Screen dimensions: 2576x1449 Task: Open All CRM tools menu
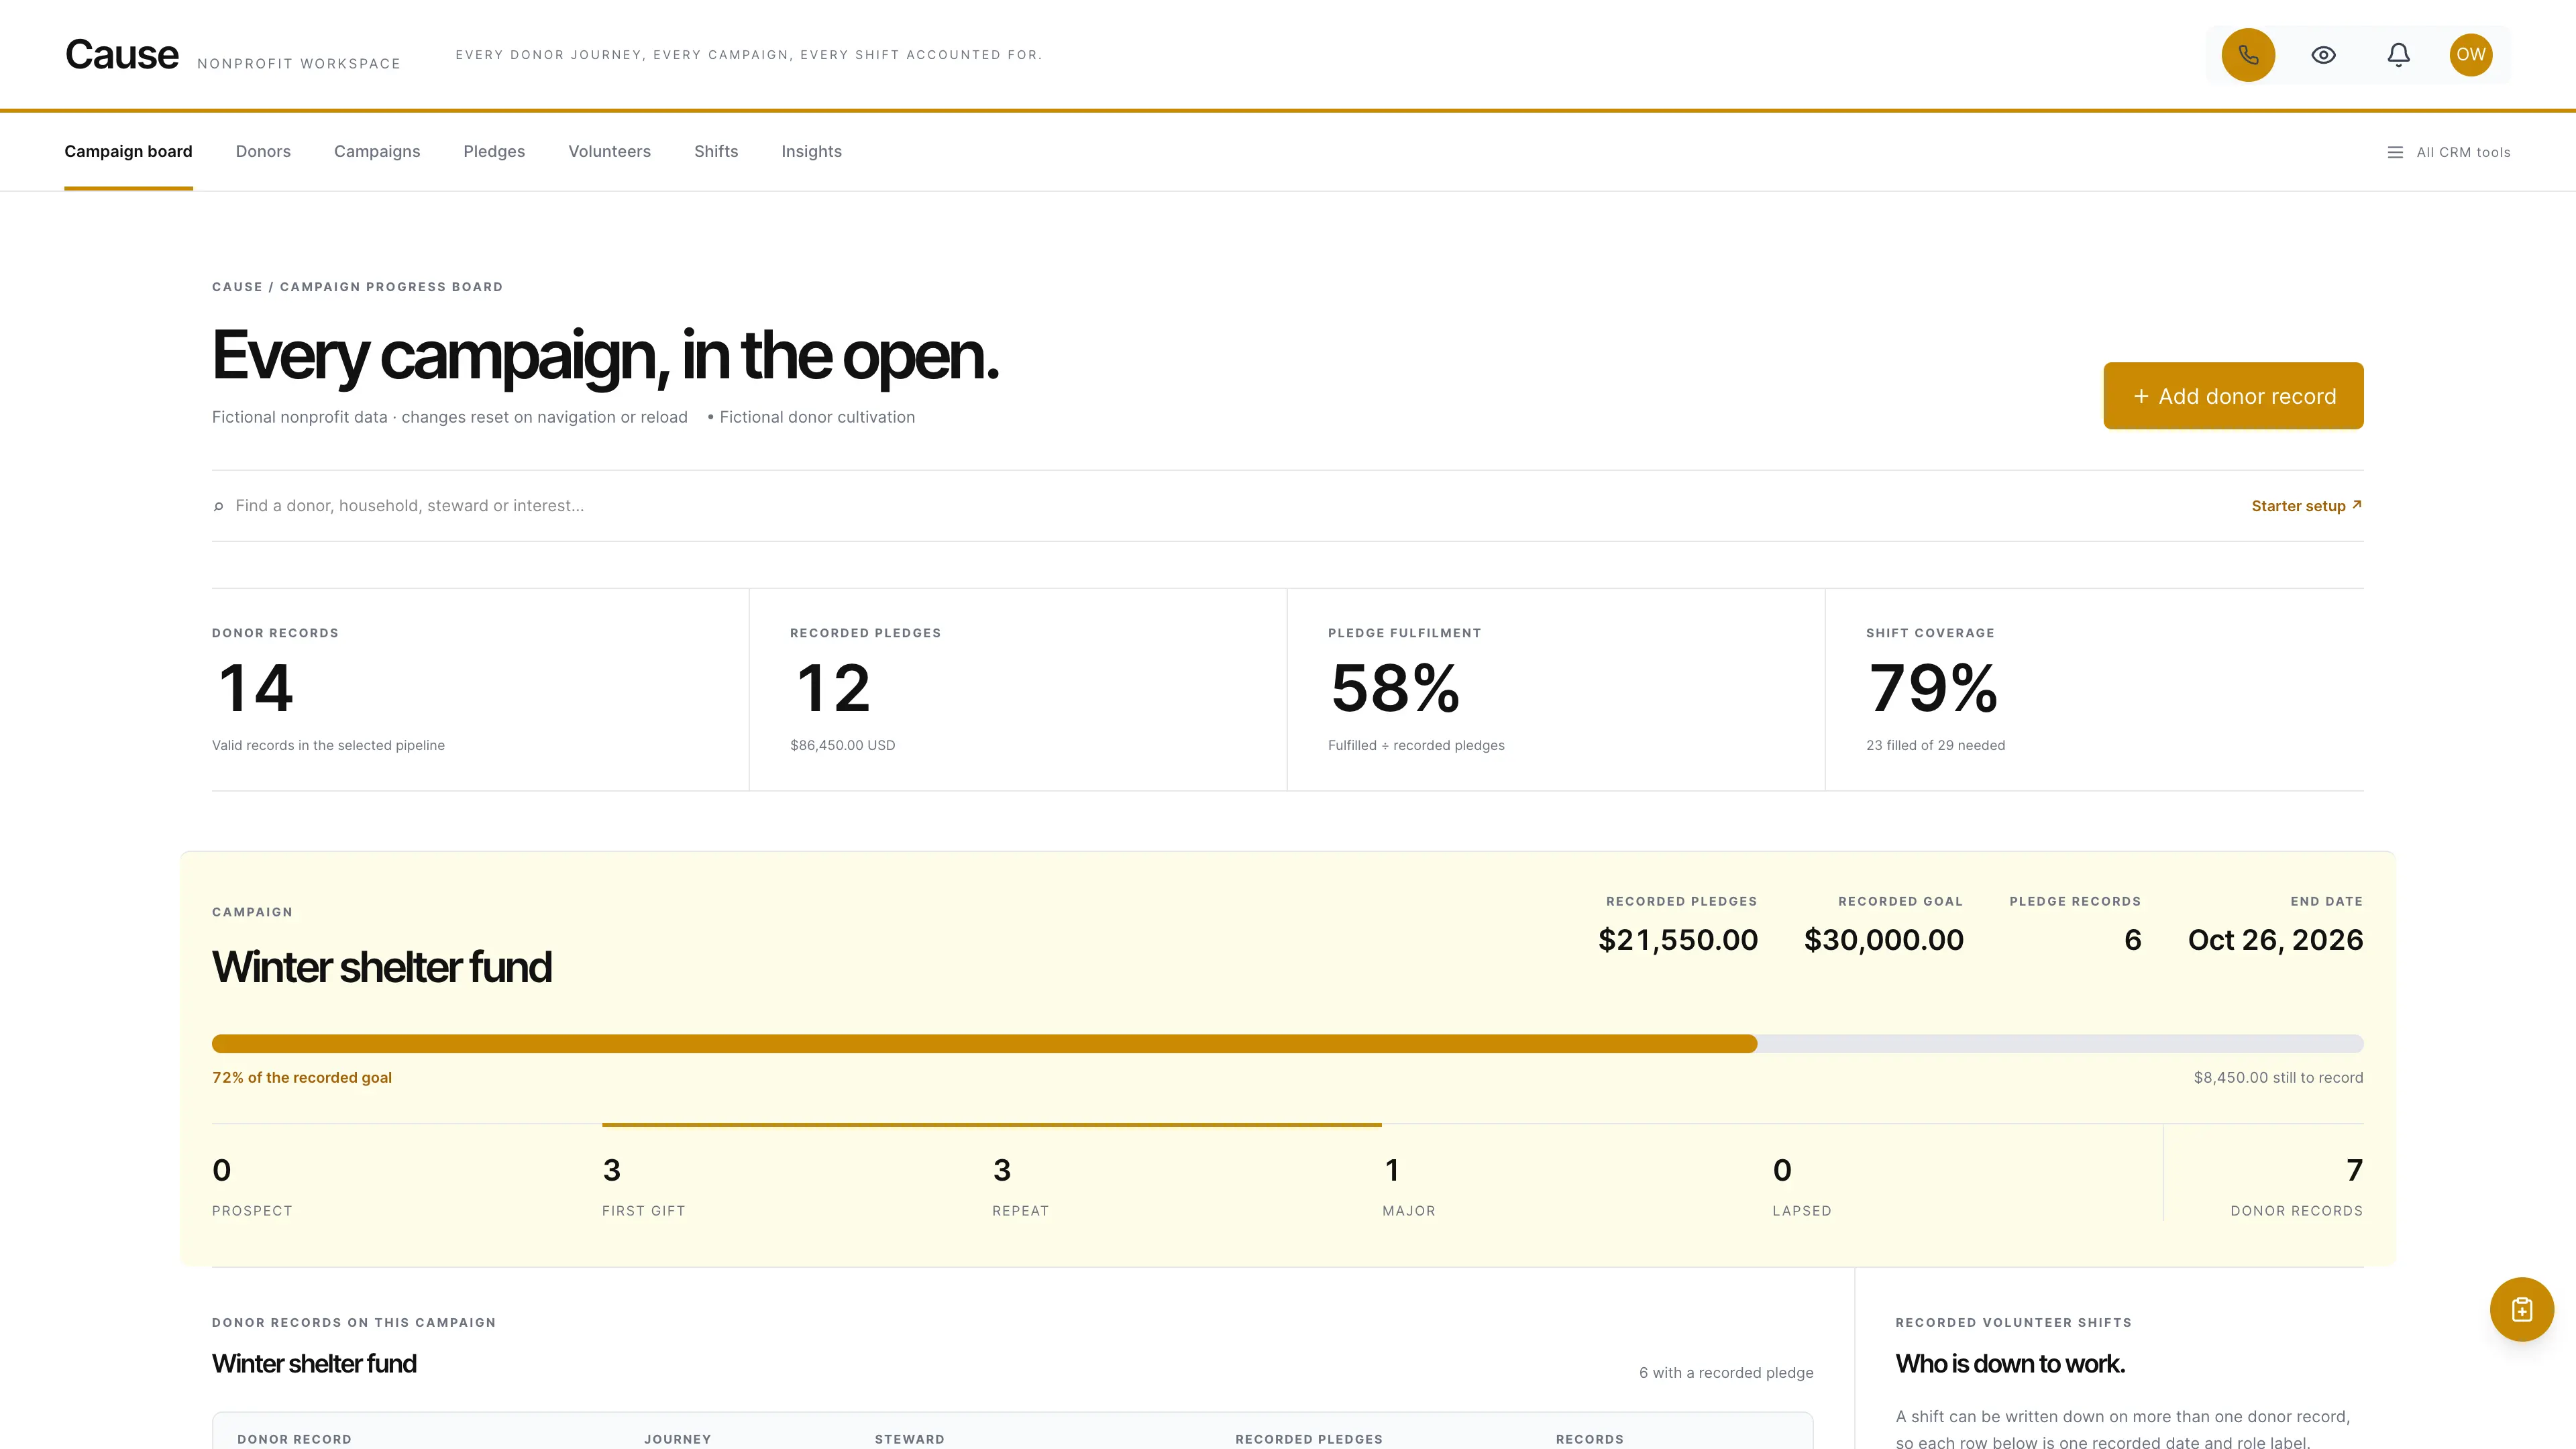2448,152
